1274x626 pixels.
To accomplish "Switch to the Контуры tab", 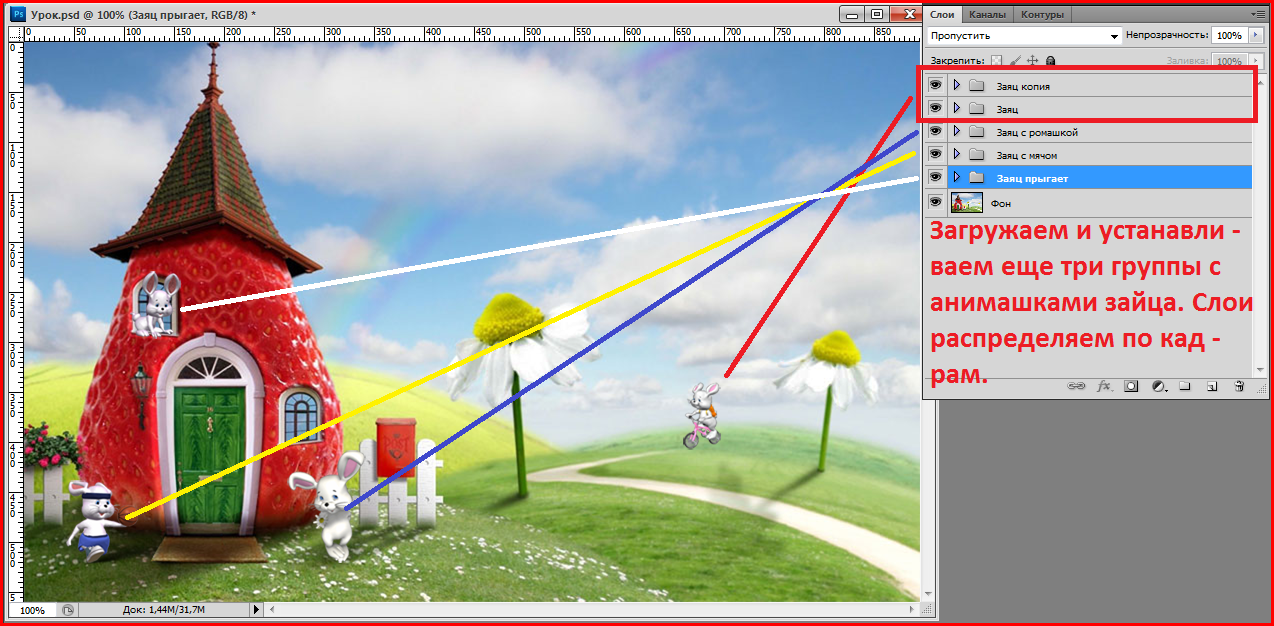I will 1043,14.
